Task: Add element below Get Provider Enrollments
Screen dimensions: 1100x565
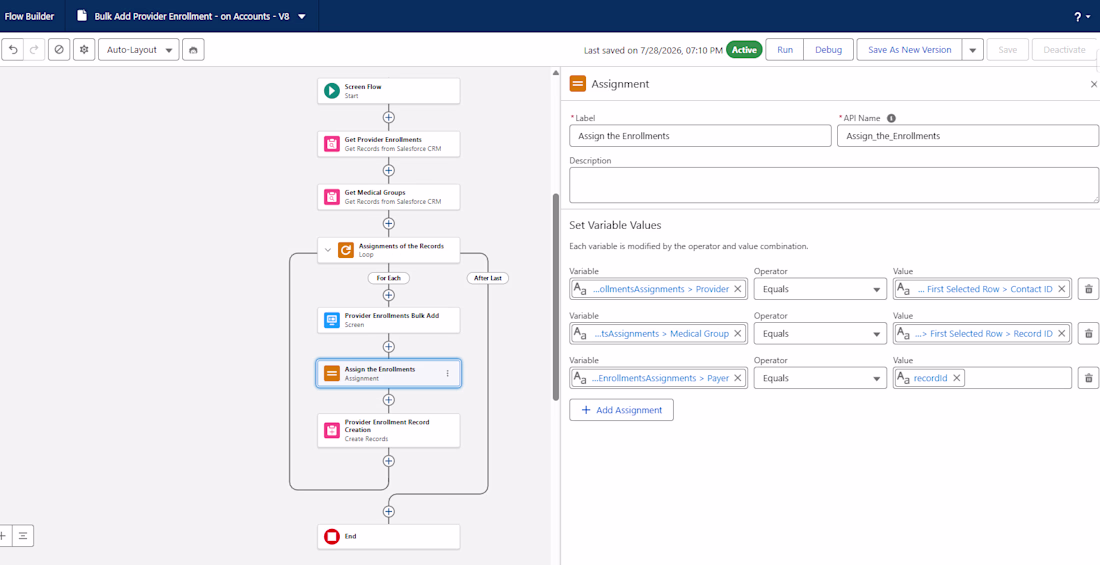Action: (x=389, y=171)
